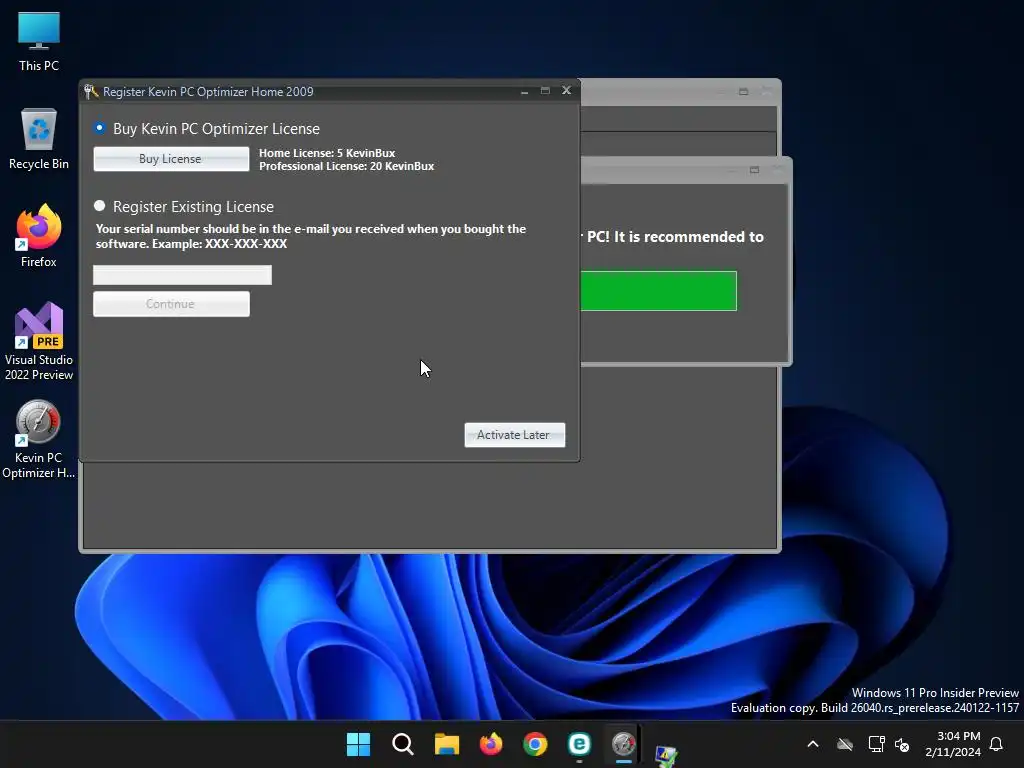1024x768 pixels.
Task: Click the Buy License button
Action: [171, 159]
